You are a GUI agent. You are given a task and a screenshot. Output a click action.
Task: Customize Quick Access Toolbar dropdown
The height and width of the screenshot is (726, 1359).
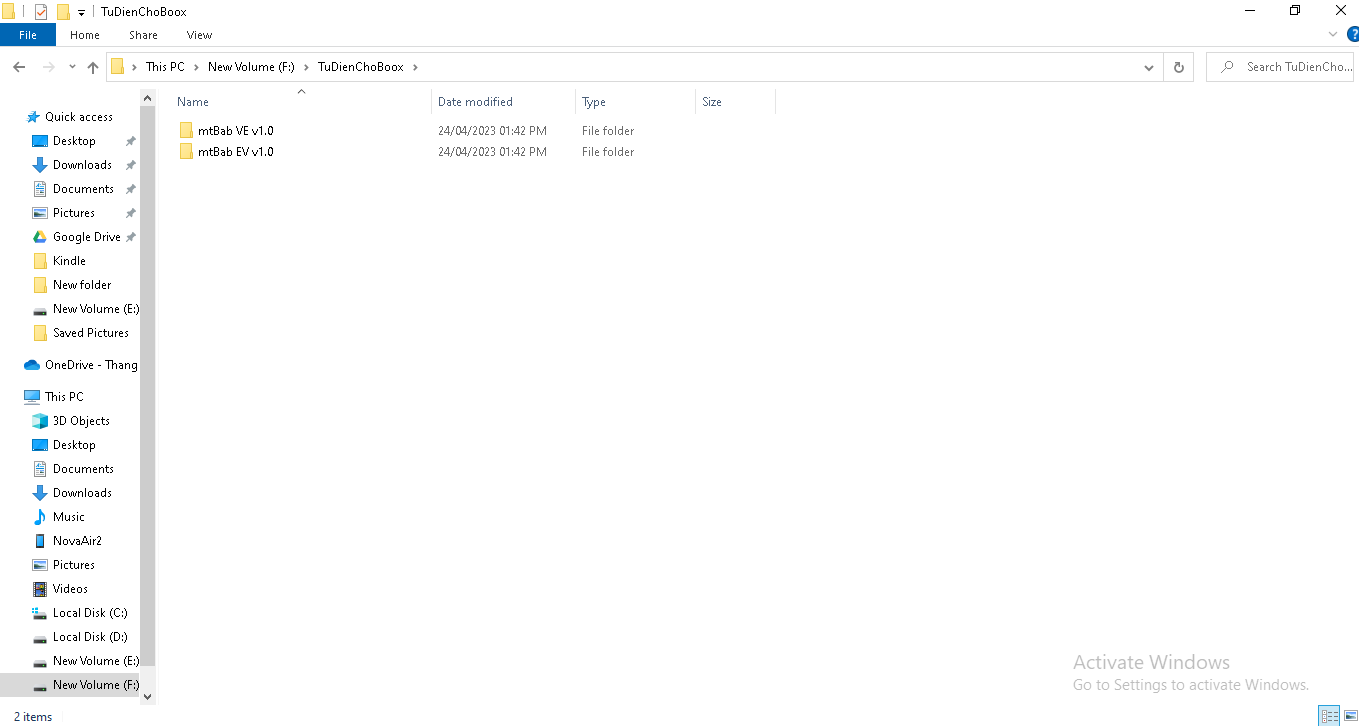click(81, 13)
